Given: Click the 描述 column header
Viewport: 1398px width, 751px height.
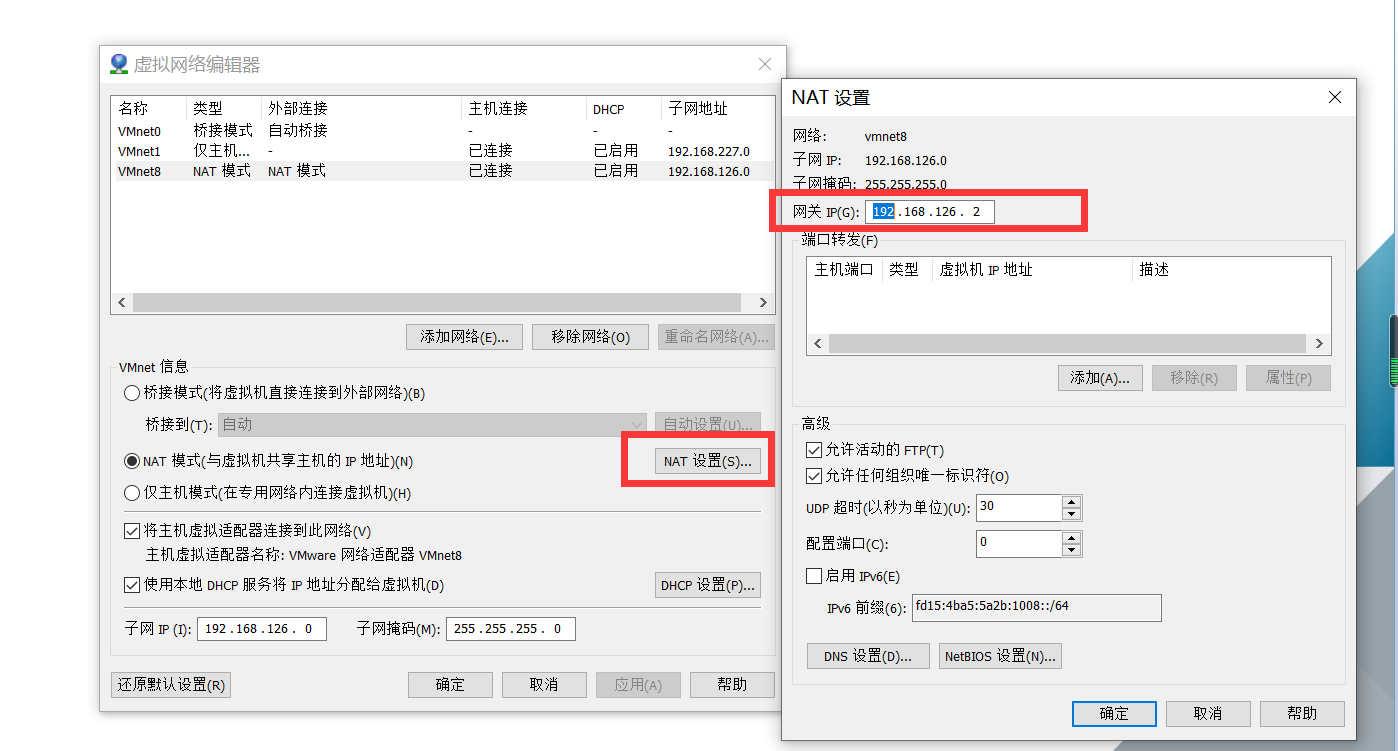Looking at the screenshot, I should click(x=1231, y=270).
